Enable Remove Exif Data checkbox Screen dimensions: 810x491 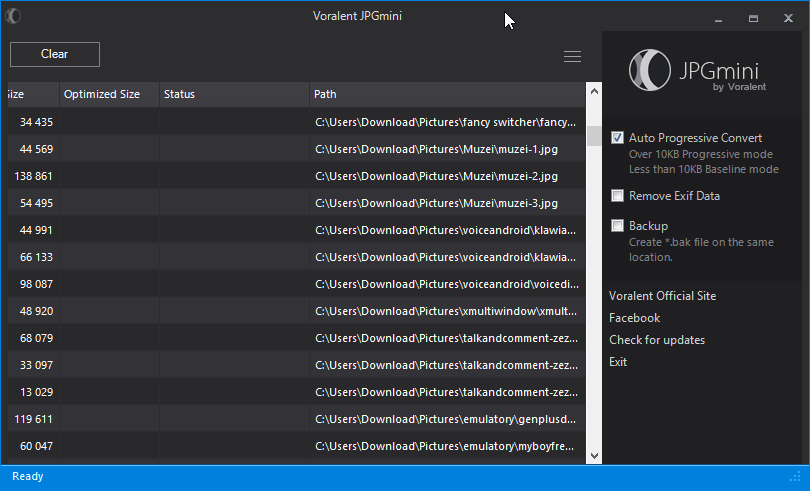[x=617, y=196]
